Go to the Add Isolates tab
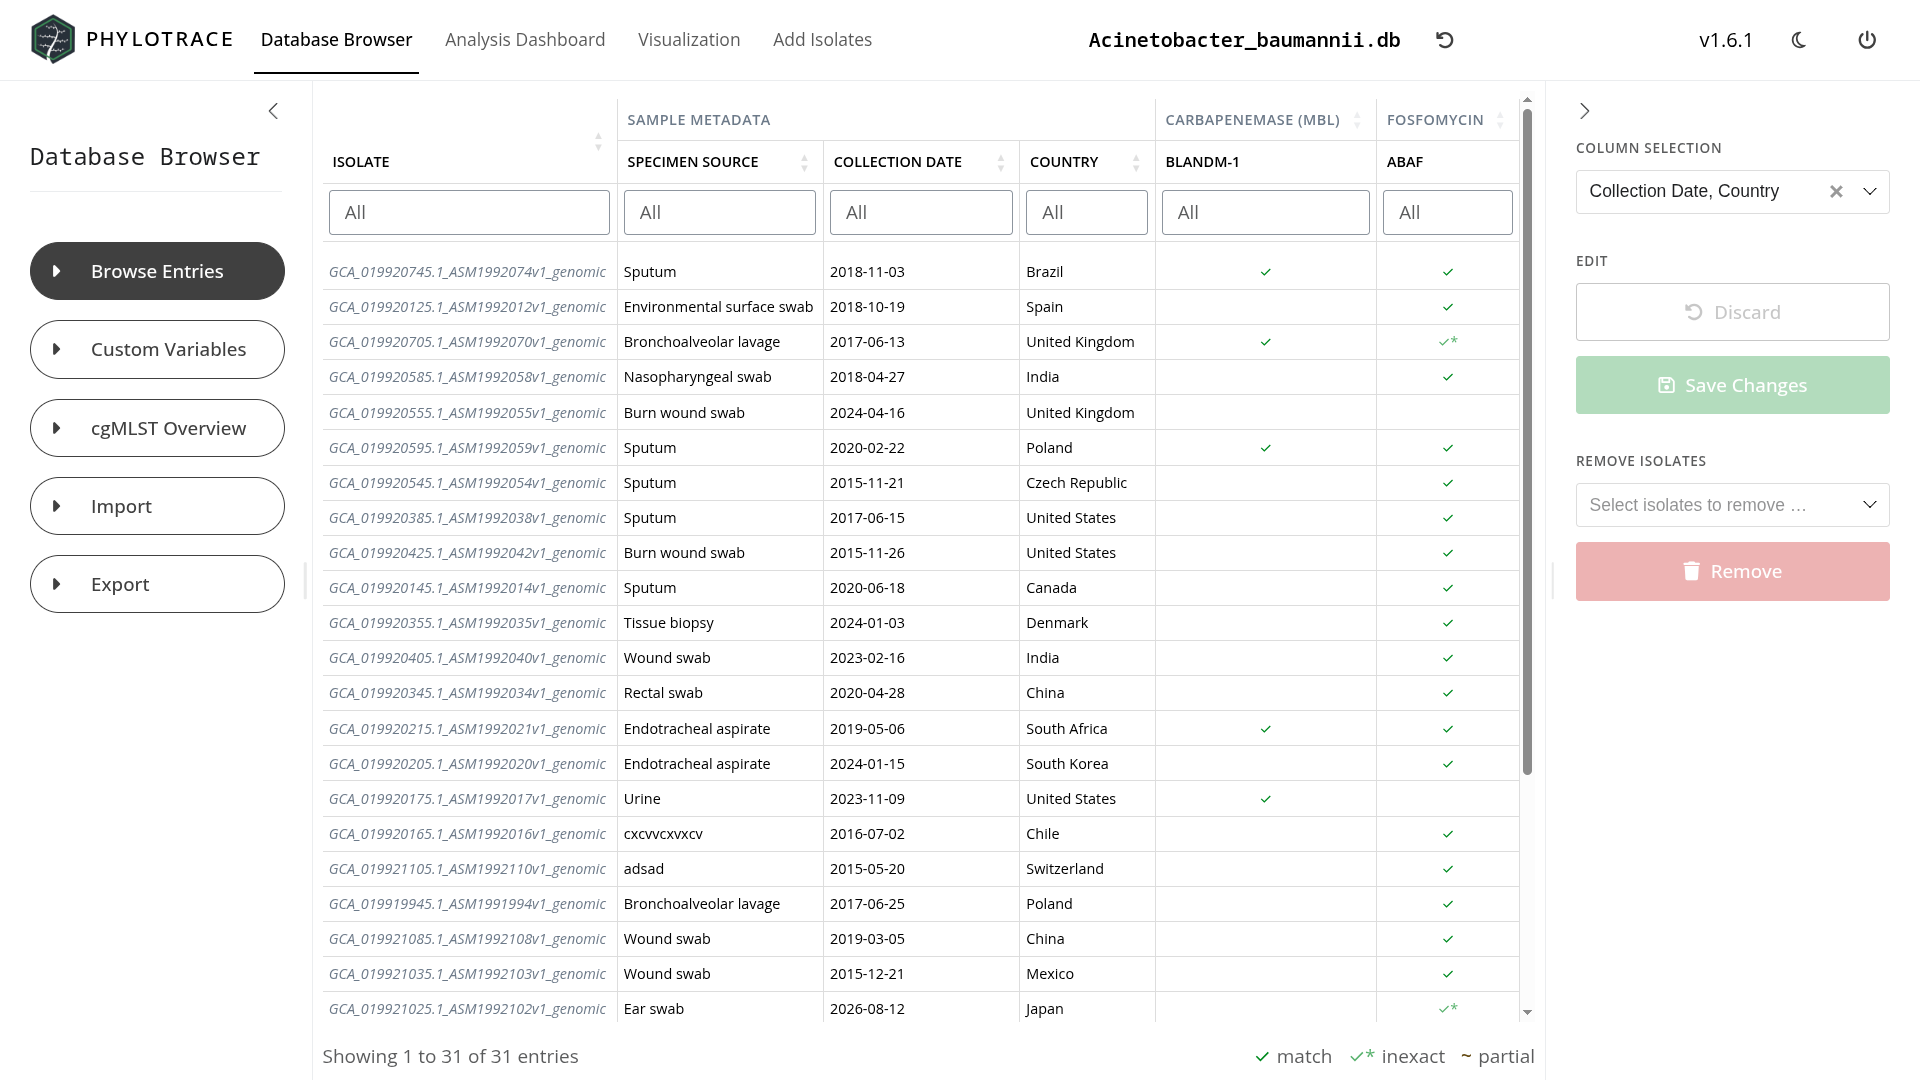This screenshot has height=1080, width=1920. pos(822,40)
